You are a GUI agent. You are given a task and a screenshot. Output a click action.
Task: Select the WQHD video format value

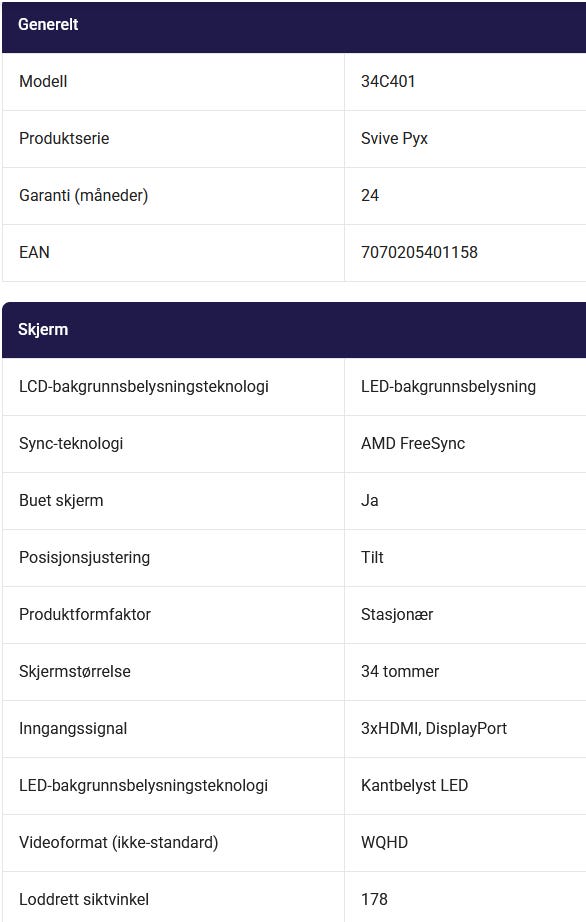384,842
